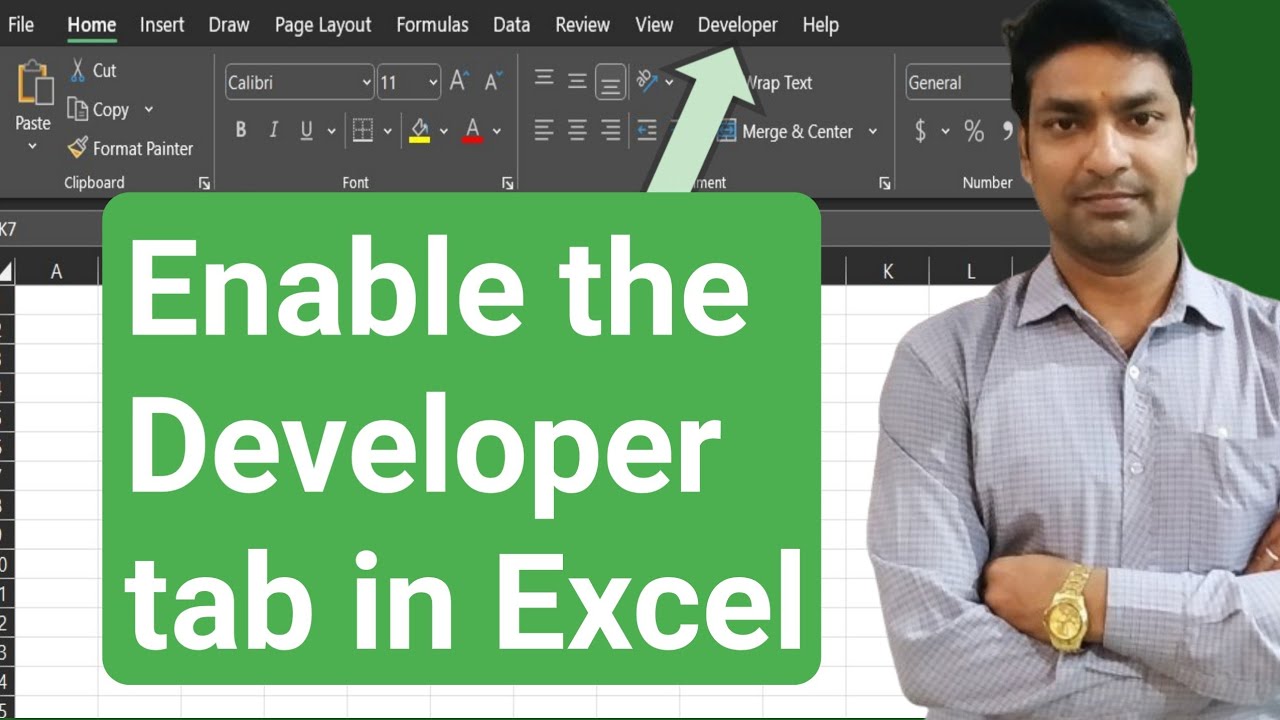Apply the Borders icon
This screenshot has width=1280, height=720.
point(362,130)
